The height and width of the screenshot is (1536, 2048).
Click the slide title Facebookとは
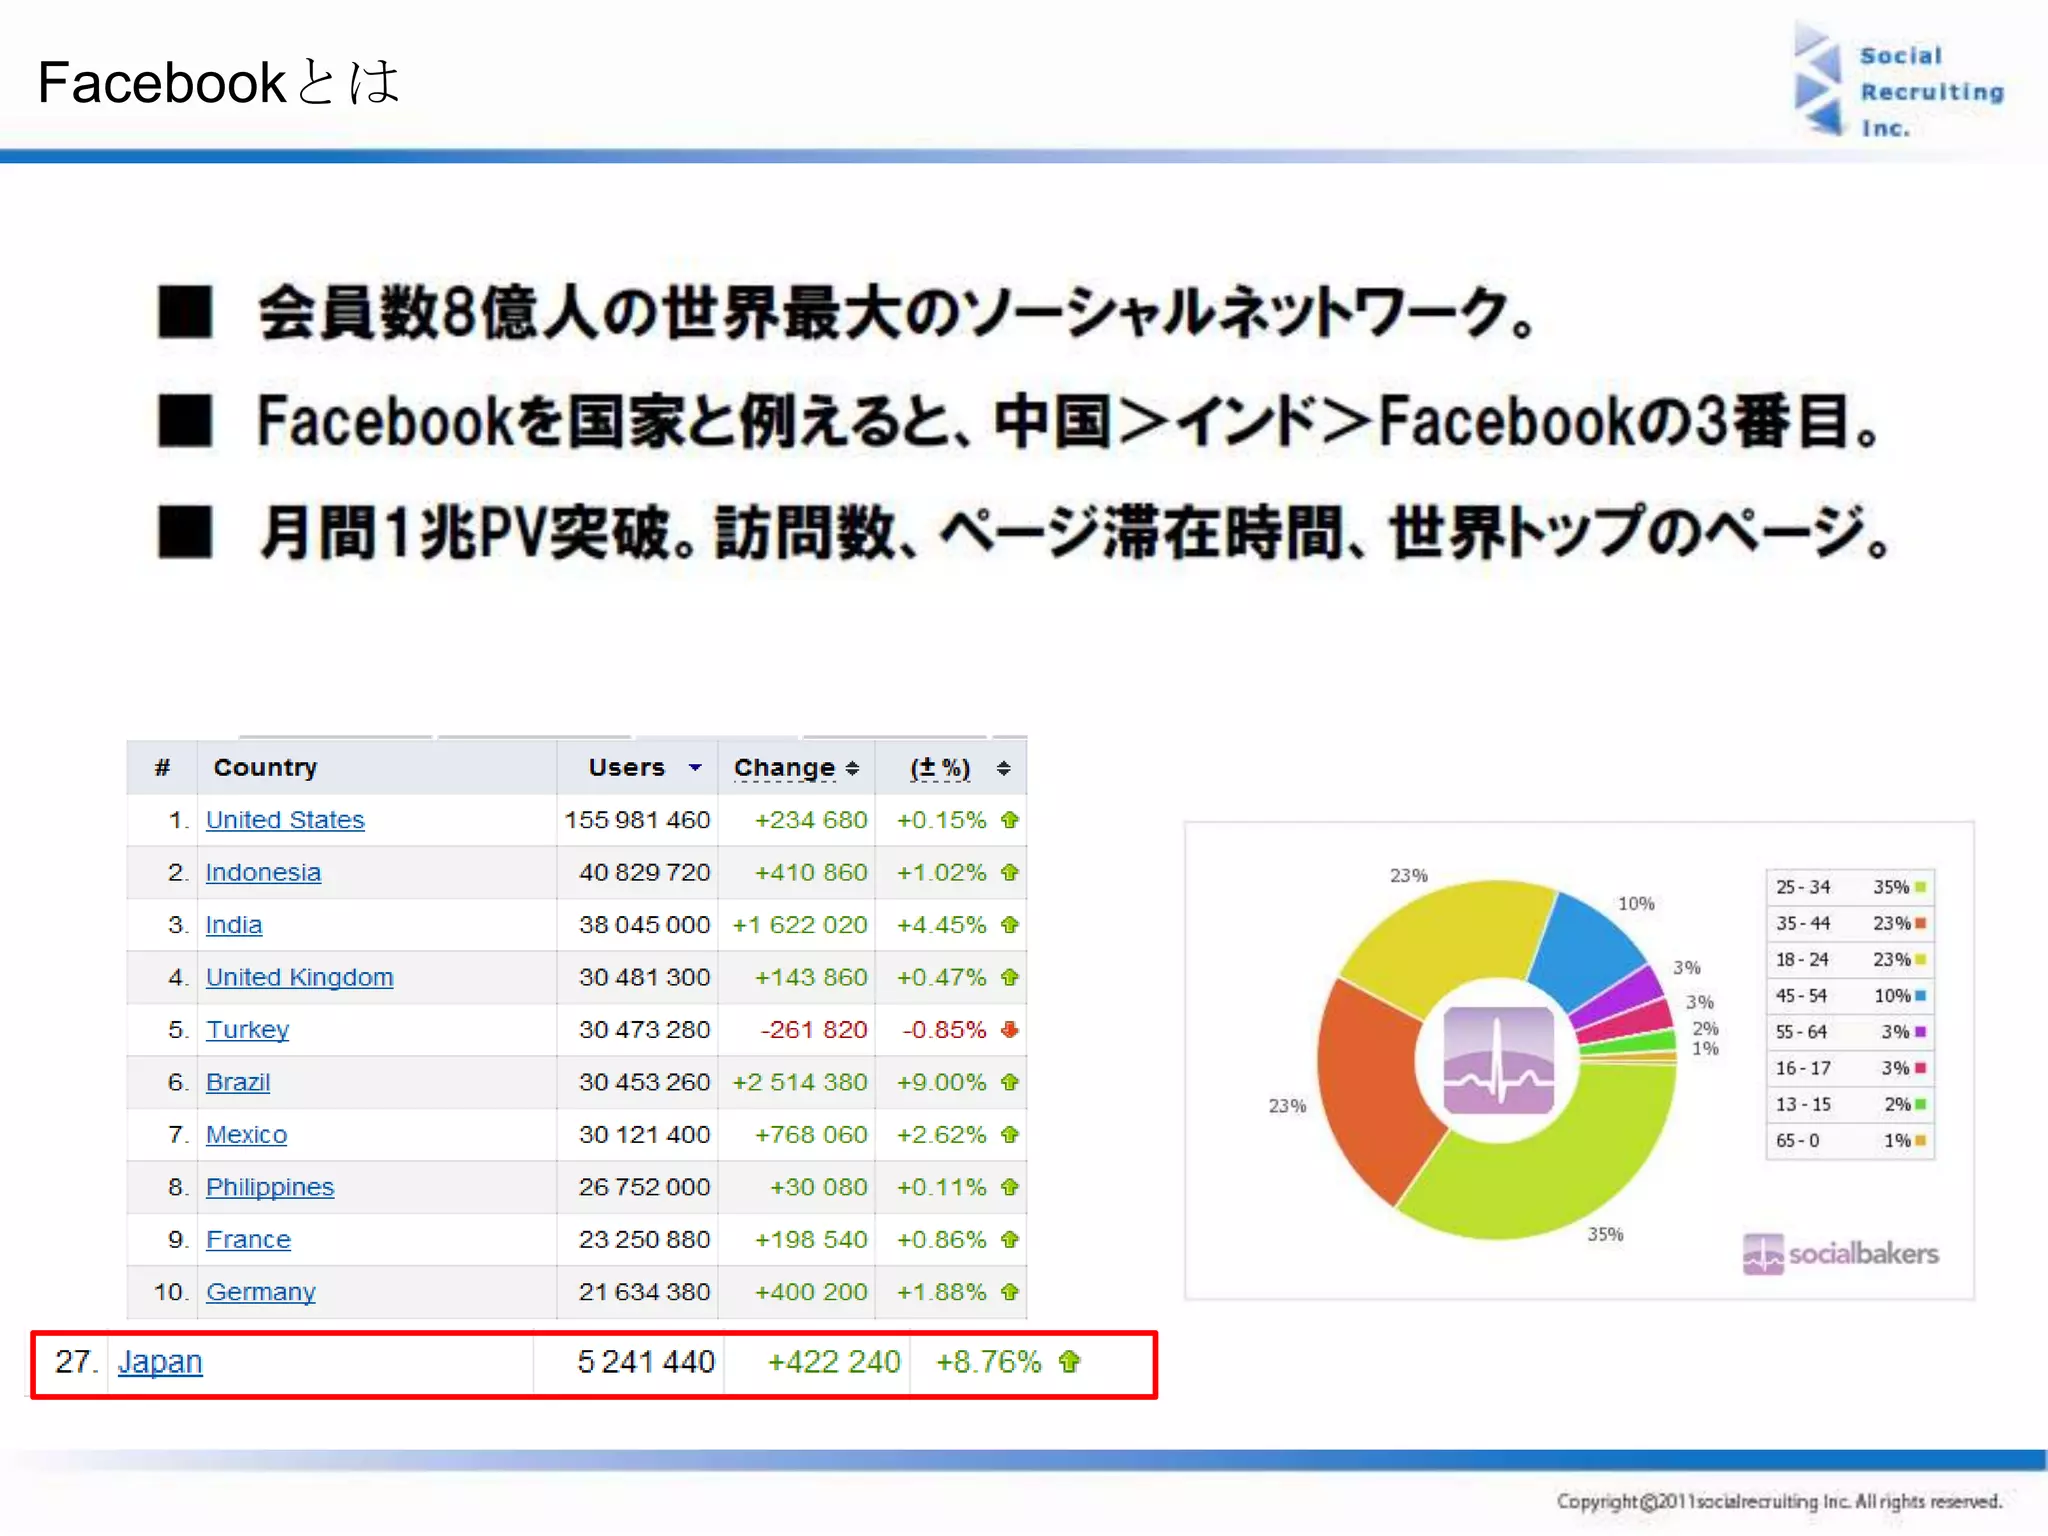[x=219, y=82]
